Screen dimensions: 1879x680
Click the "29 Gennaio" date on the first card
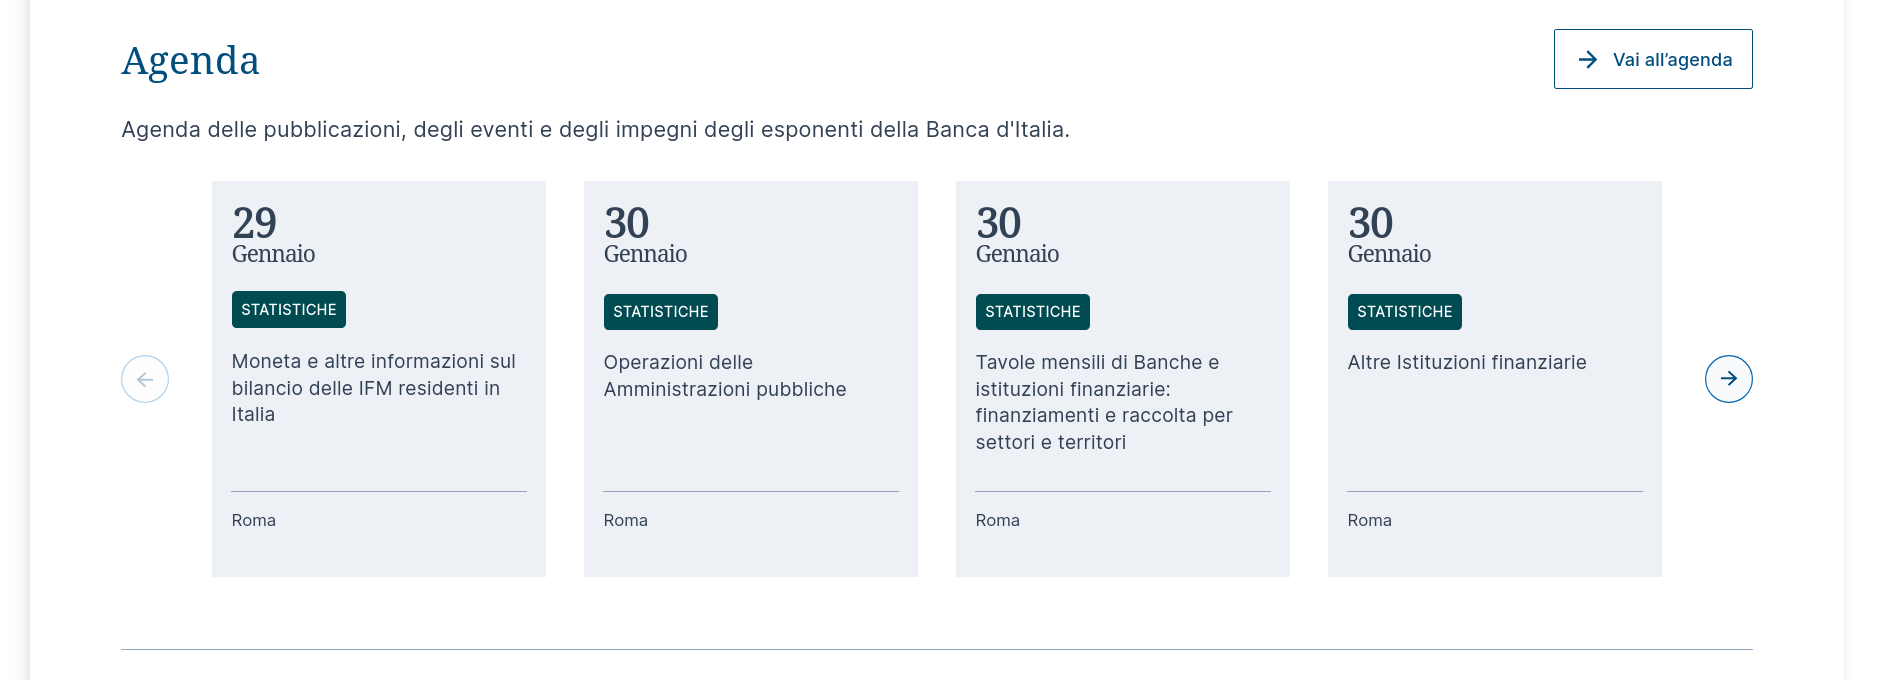click(273, 236)
